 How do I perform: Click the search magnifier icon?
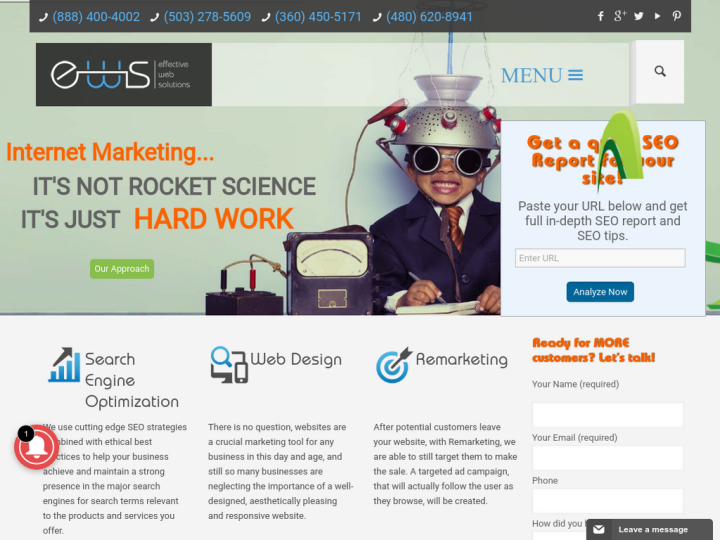[x=660, y=71]
